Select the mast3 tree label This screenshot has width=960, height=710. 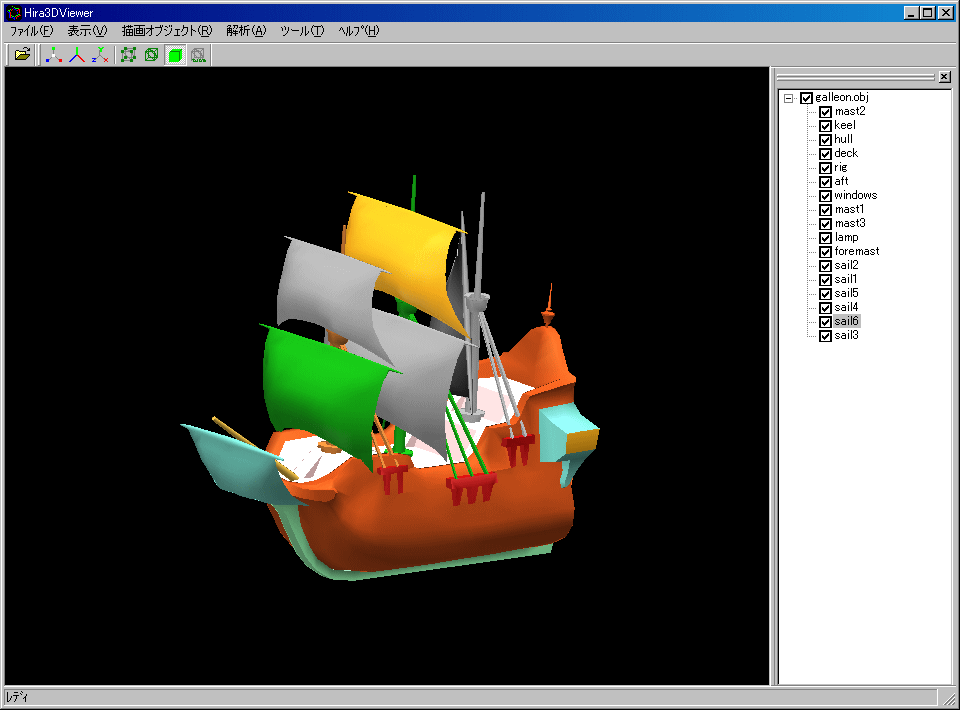point(850,223)
